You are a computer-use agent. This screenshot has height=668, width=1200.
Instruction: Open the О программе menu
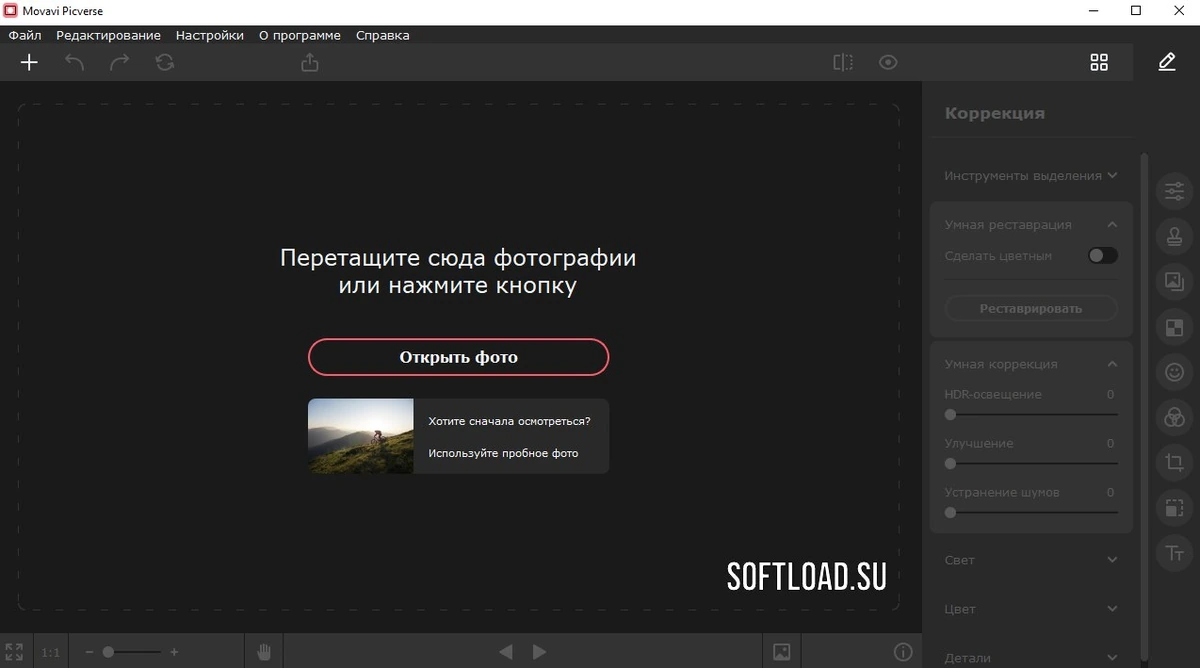[300, 35]
